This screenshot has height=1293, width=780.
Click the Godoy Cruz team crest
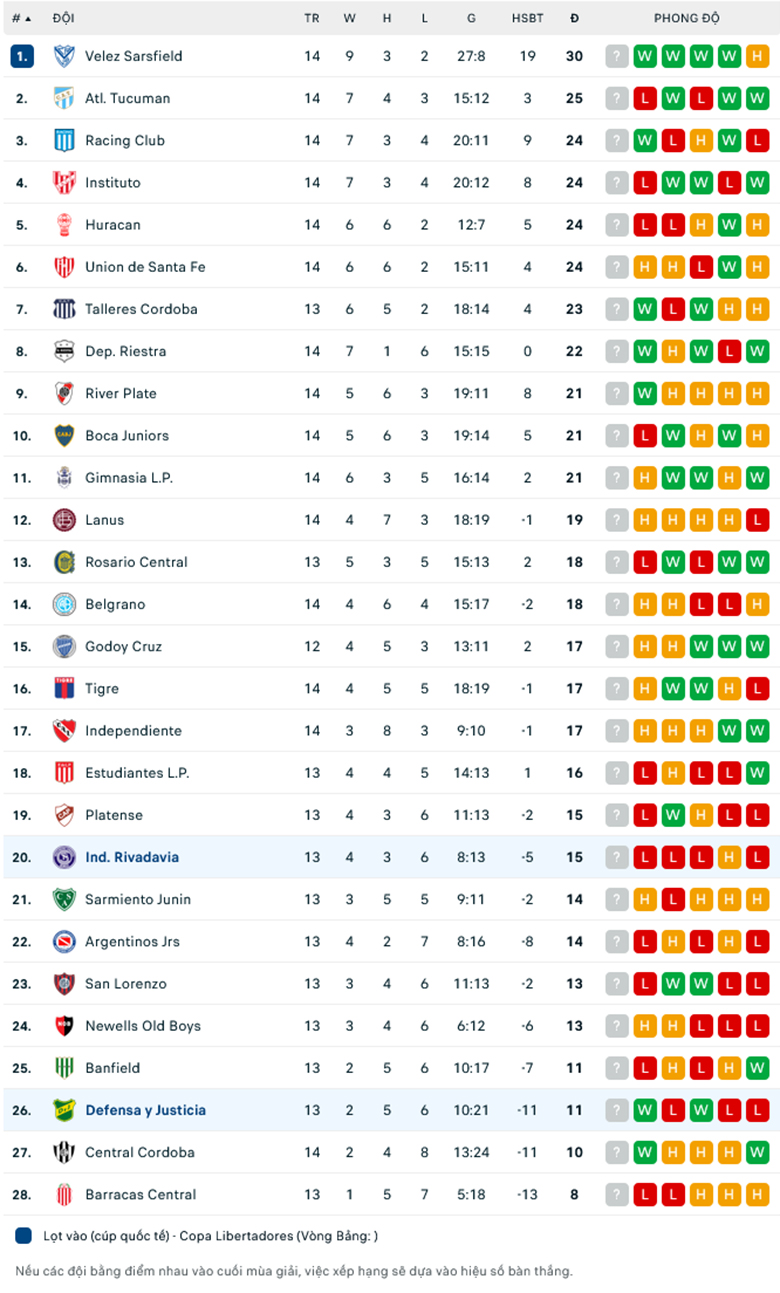[x=64, y=646]
